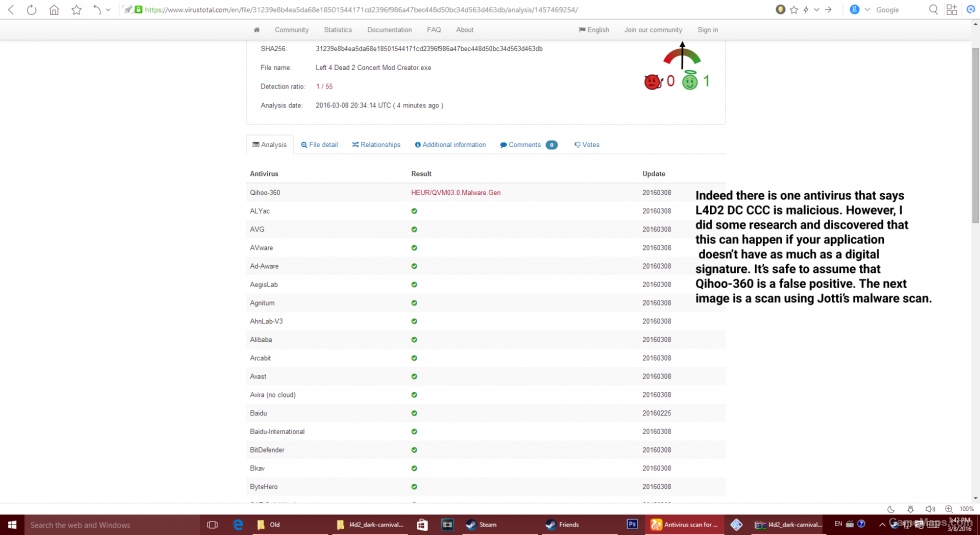Click the favorites star beside home icon
980x535 pixels.
coord(76,10)
